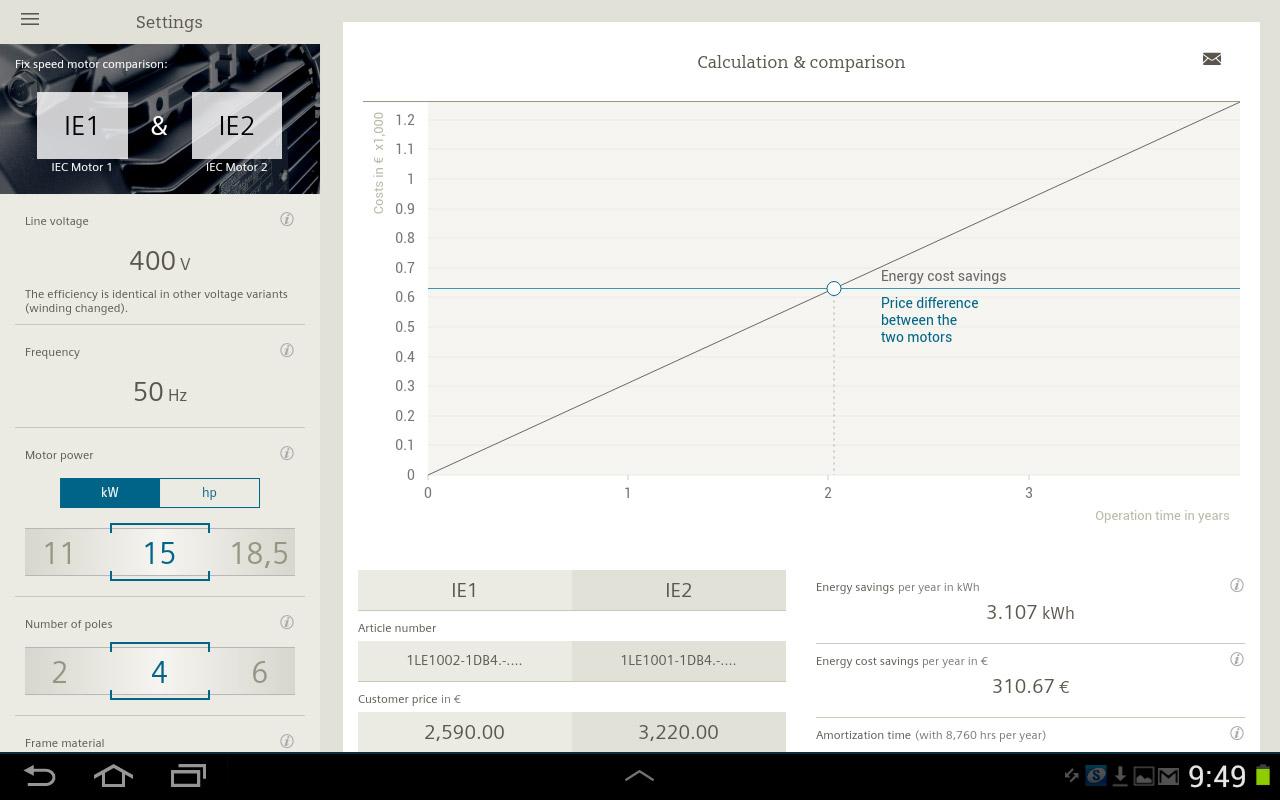Viewport: 1280px width, 800px height.
Task: Tap the Calculation & comparison heading
Action: pyautogui.click(x=801, y=62)
